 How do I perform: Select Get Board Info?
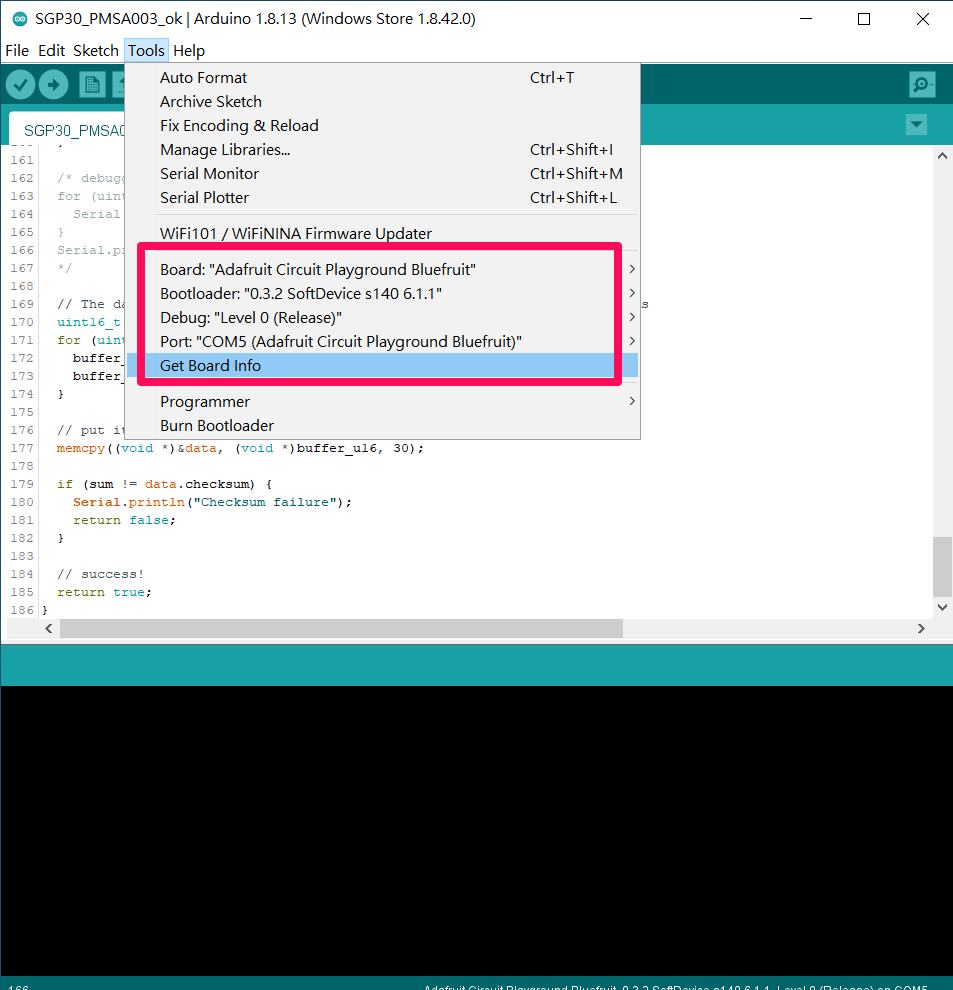click(x=382, y=366)
